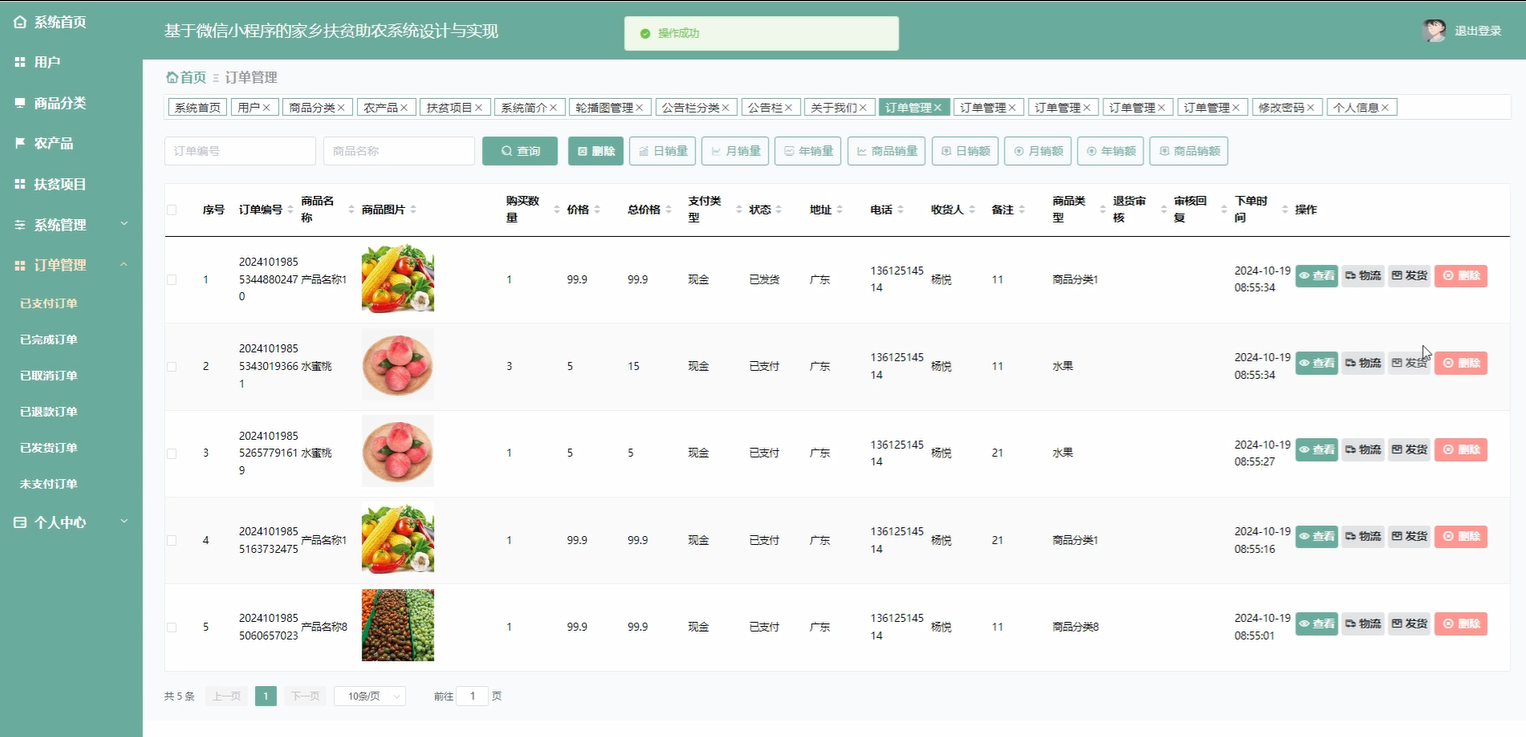Close the 修改密码 tab

click(1311, 108)
